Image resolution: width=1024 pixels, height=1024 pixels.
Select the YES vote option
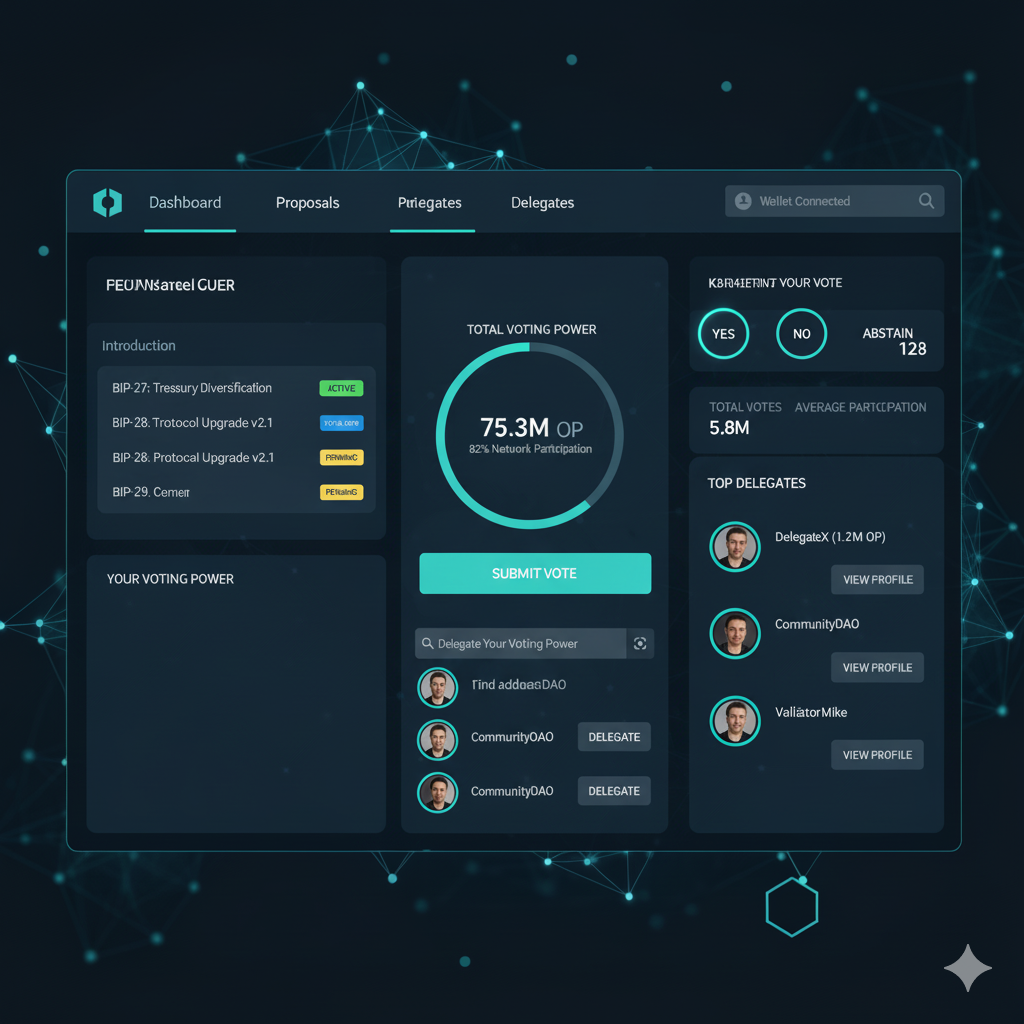[723, 333]
